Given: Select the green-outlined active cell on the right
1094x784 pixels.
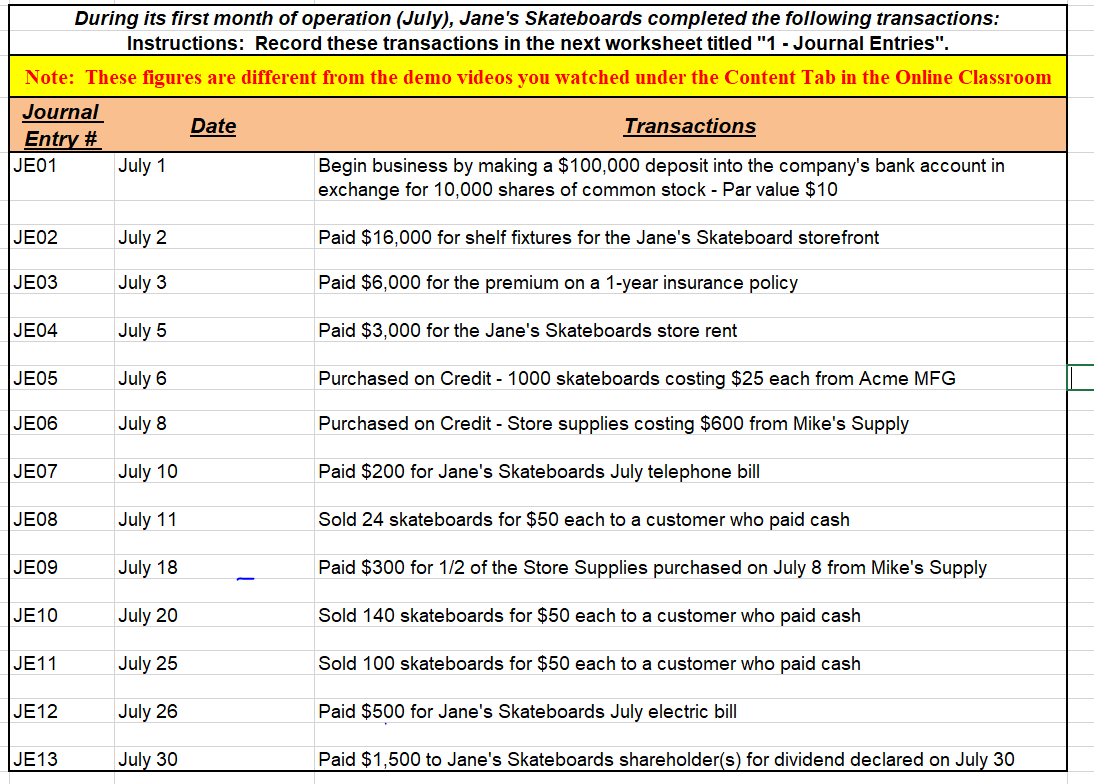Looking at the screenshot, I should (x=1081, y=378).
